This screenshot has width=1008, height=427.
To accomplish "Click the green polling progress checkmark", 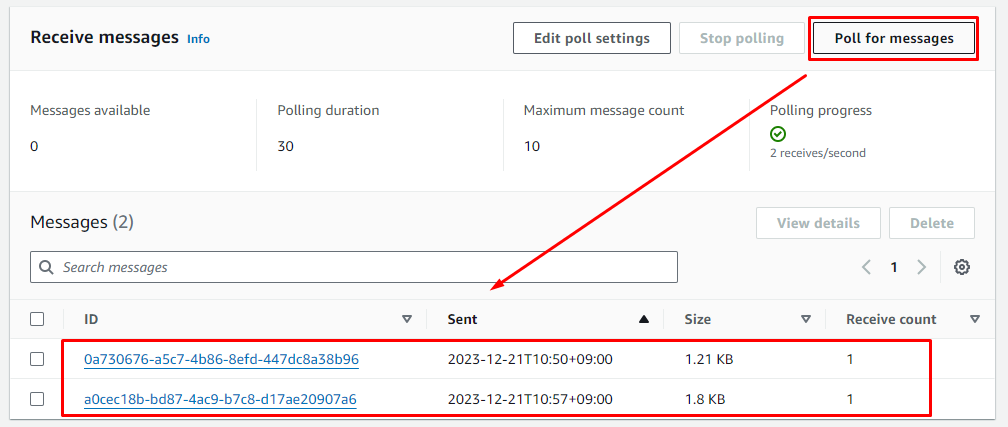I will tap(778, 133).
